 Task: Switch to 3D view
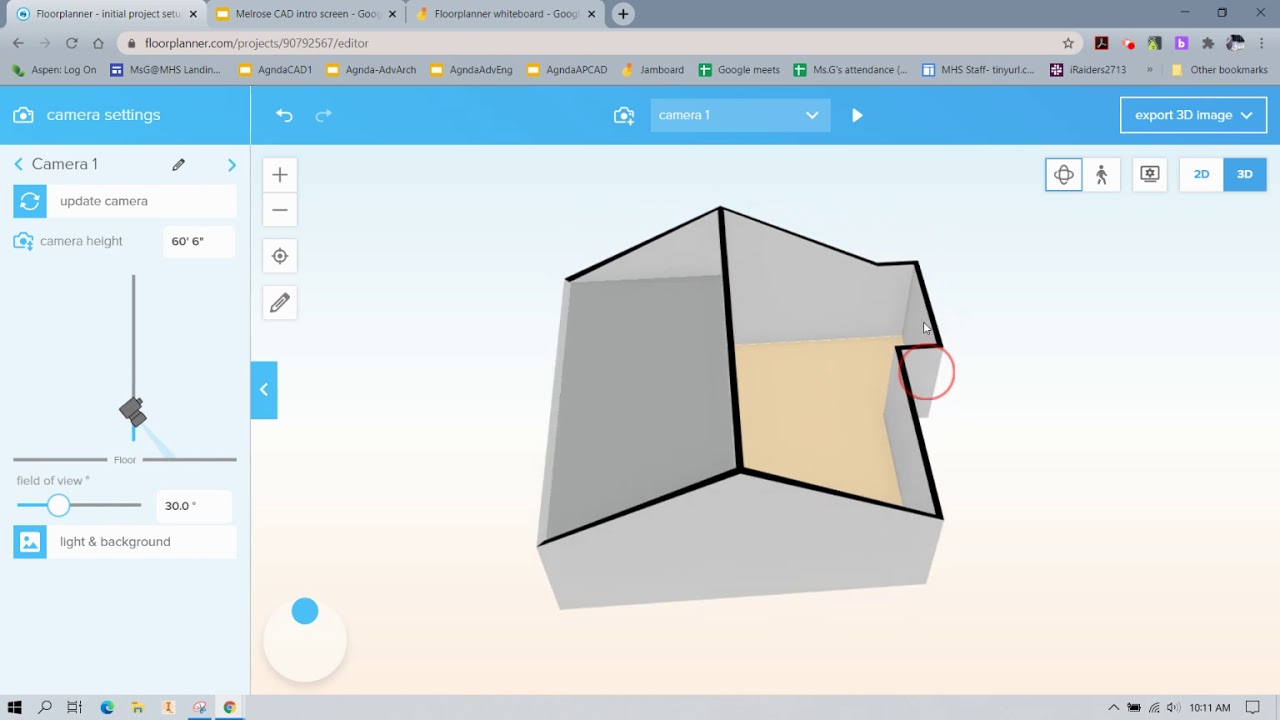click(1245, 174)
